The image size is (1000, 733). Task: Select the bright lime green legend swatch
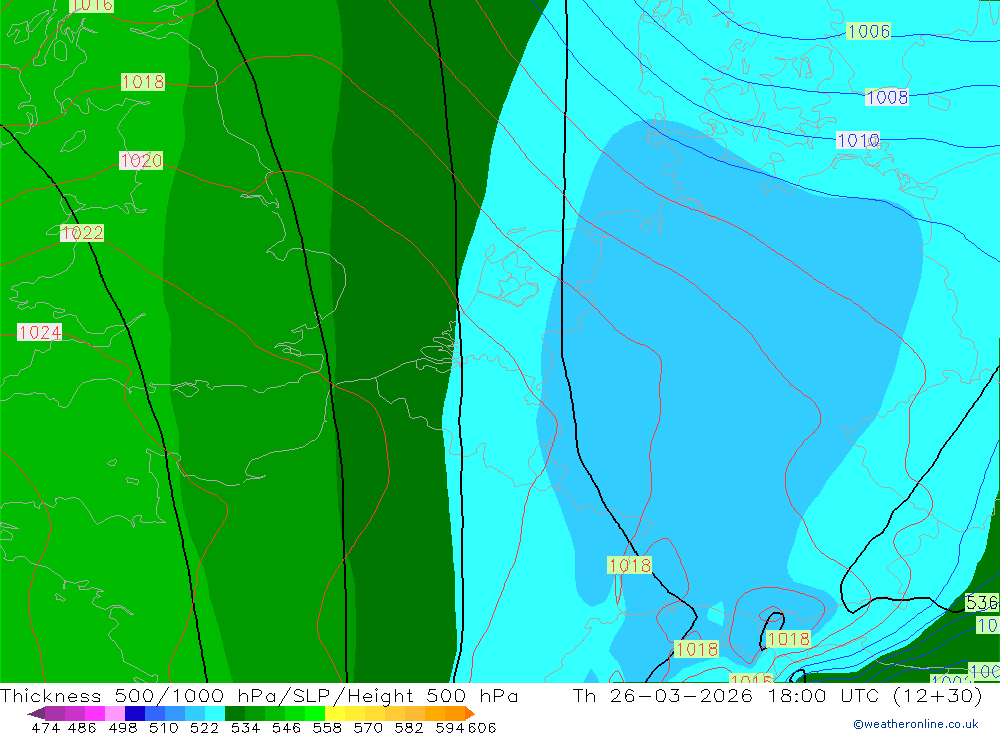[315, 713]
